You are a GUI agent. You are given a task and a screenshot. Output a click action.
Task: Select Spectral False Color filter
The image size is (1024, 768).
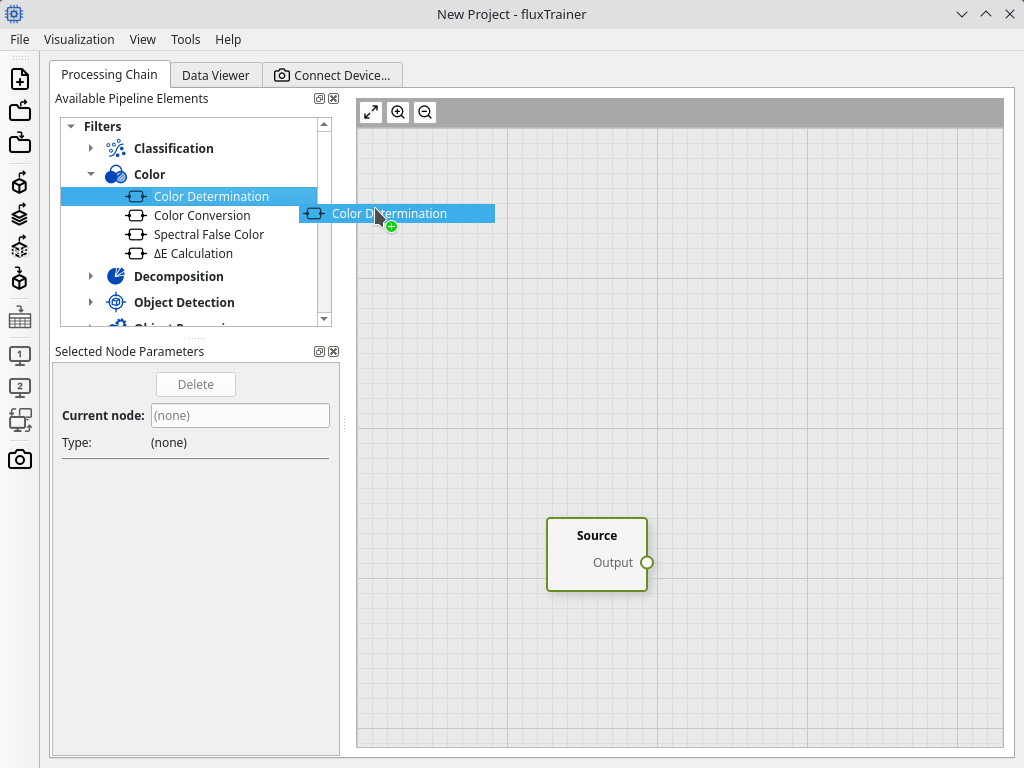pyautogui.click(x=209, y=234)
